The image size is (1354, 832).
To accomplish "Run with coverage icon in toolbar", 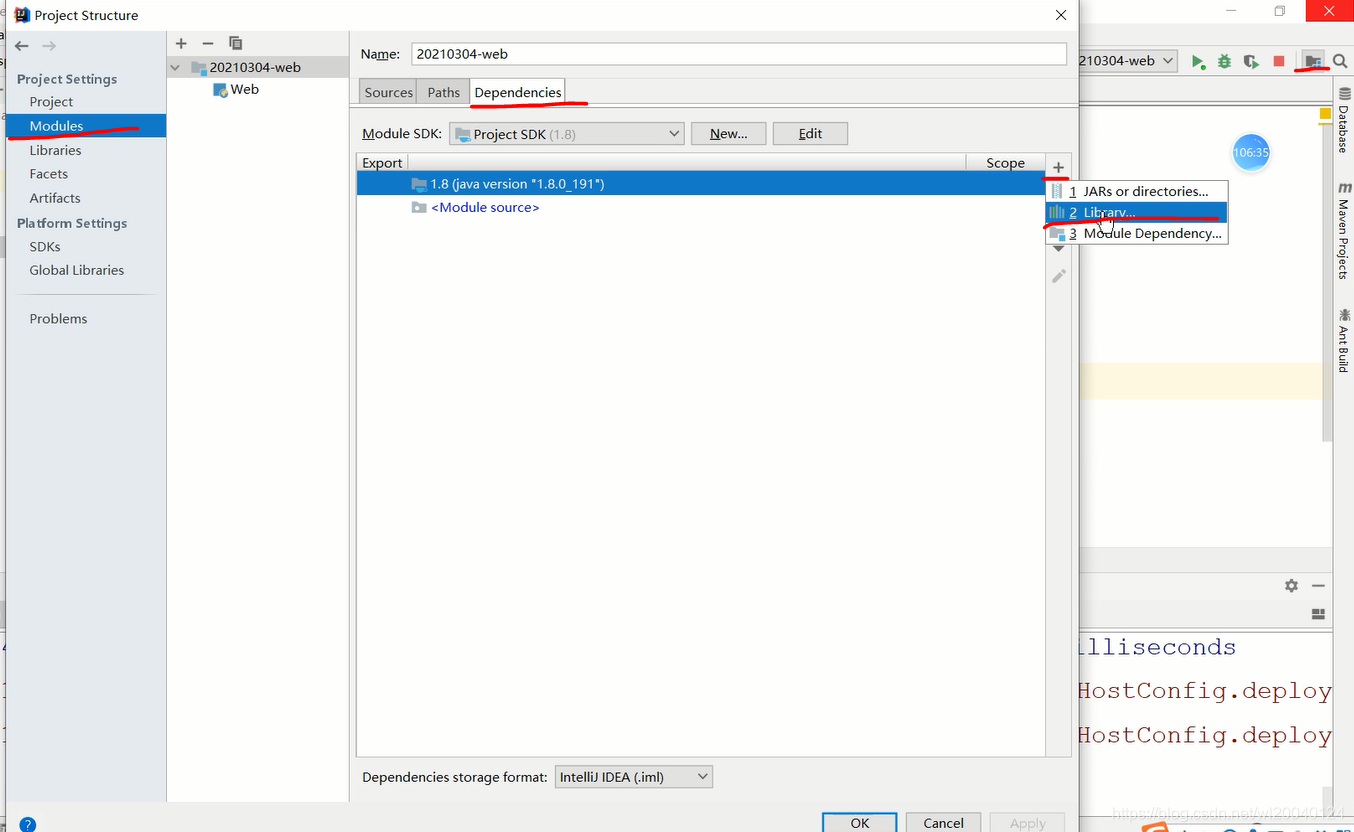I will (x=1251, y=62).
